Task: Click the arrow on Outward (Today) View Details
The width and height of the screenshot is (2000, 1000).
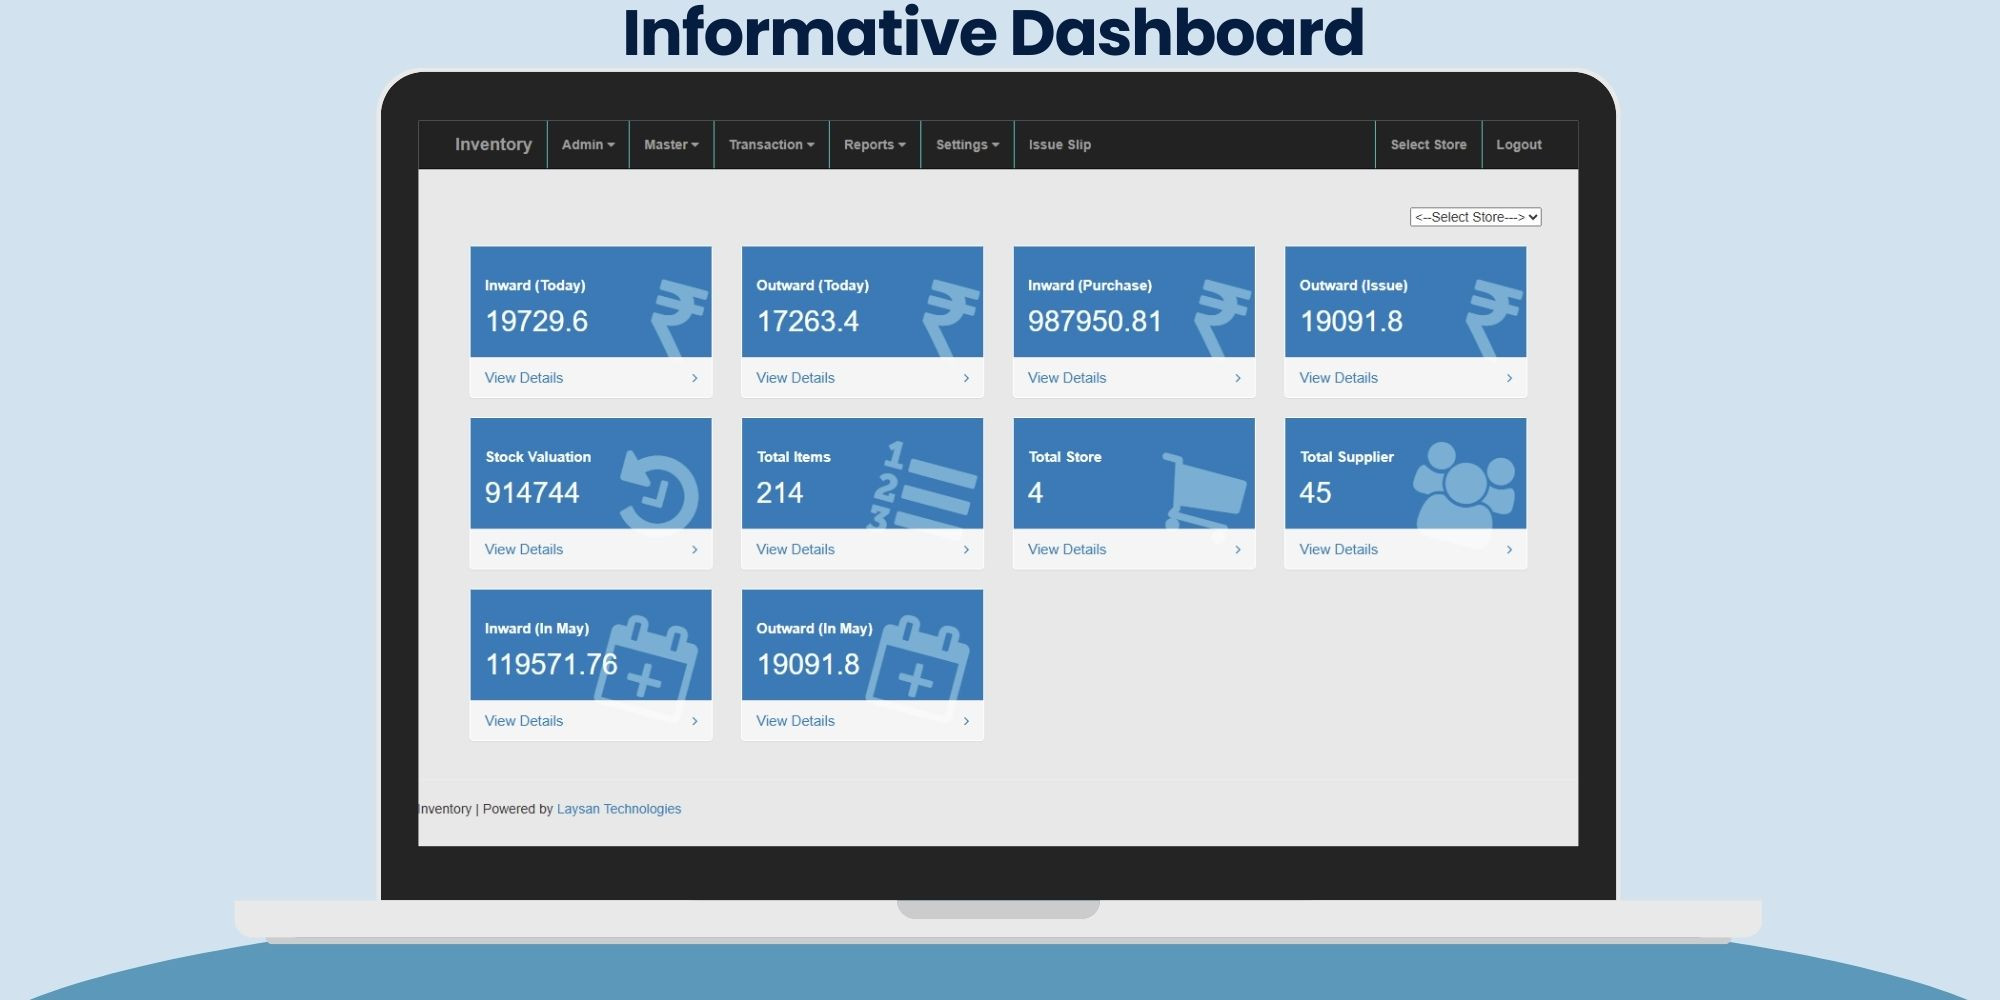Action: tap(966, 378)
